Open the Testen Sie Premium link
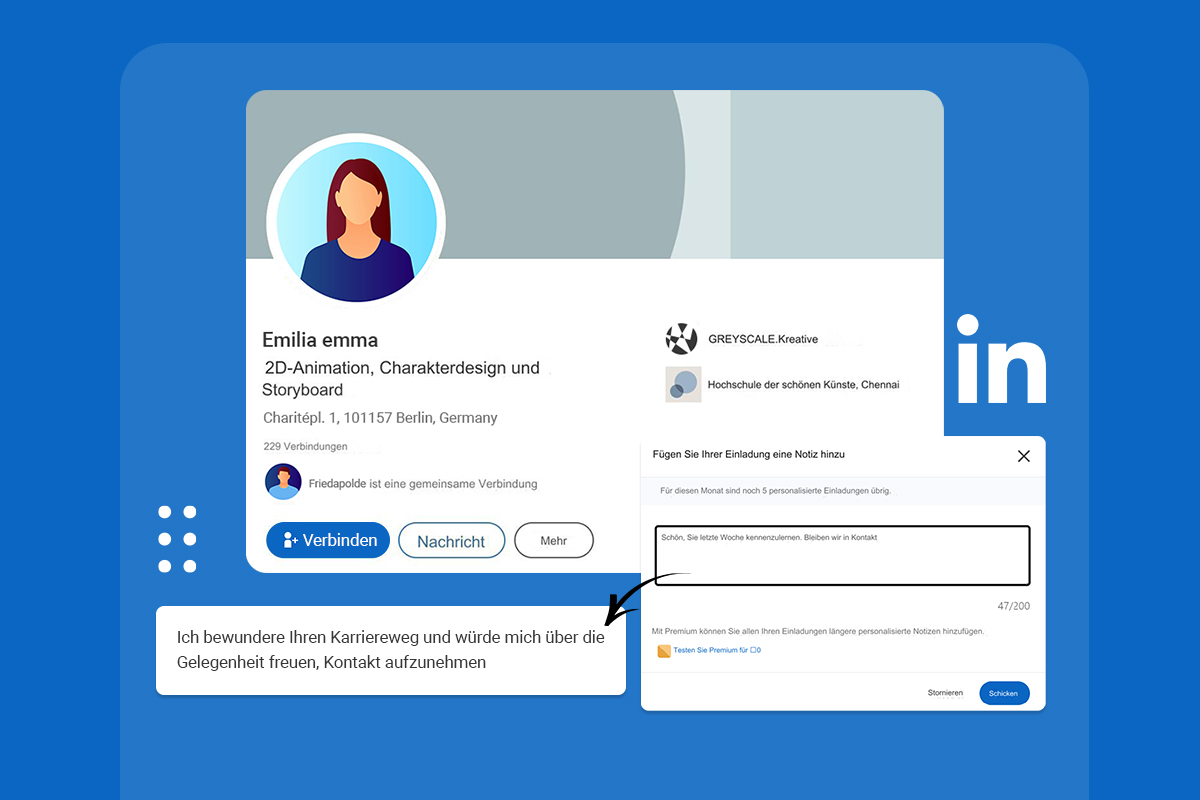Screen dimensions: 1200x800 [x=717, y=651]
